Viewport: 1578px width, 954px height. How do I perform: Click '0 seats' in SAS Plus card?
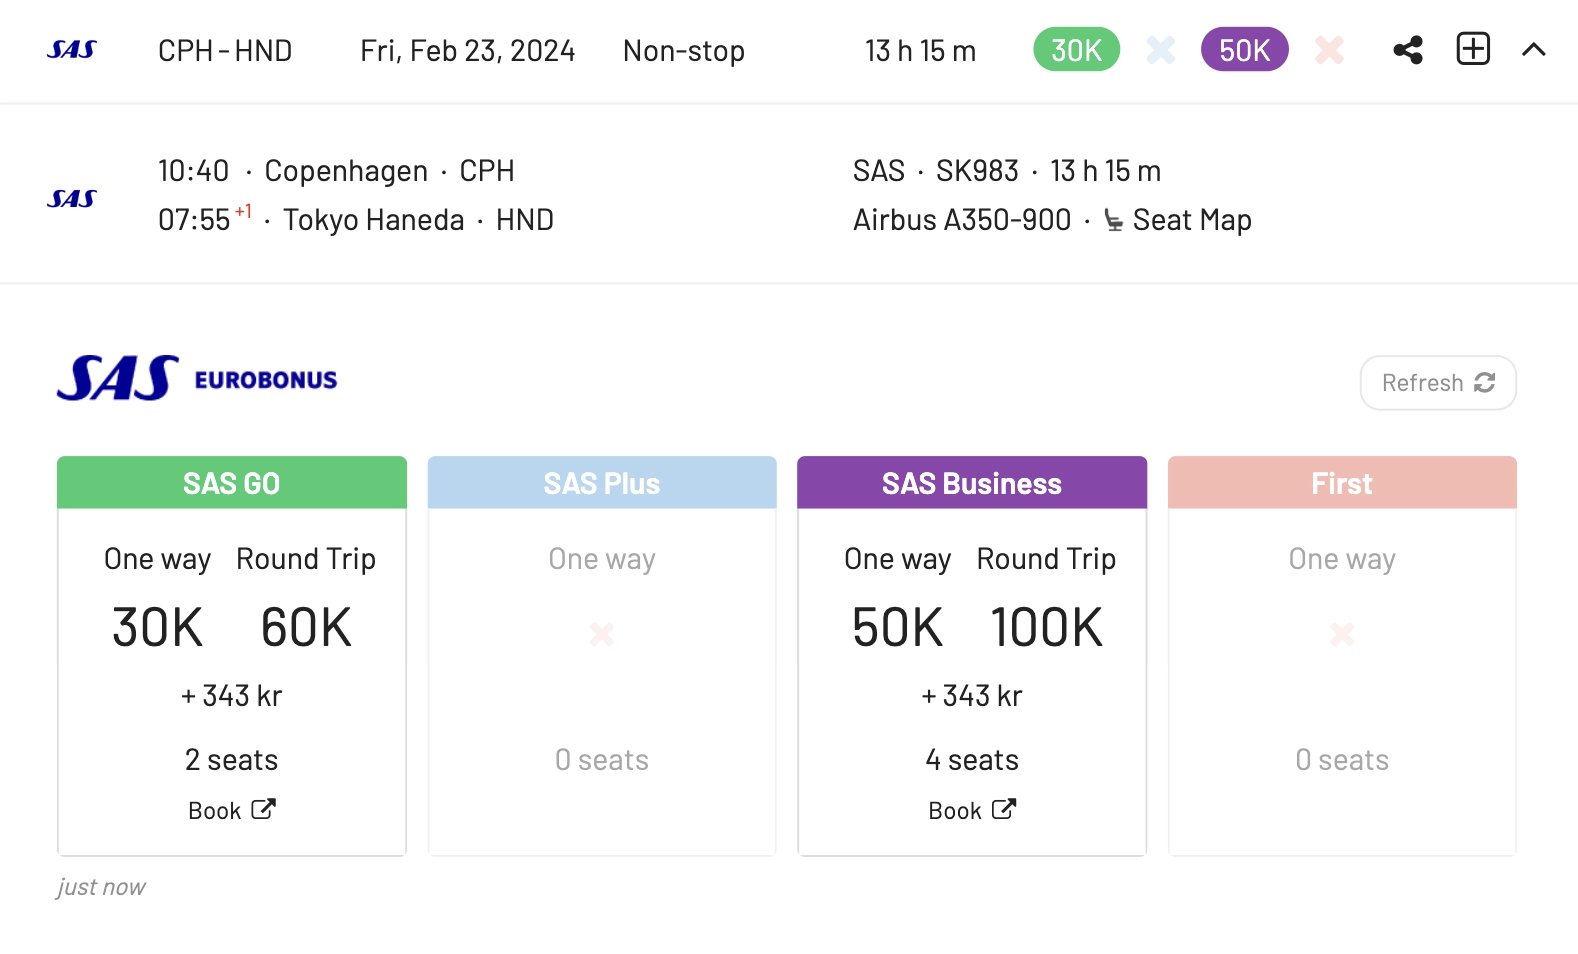coord(602,760)
